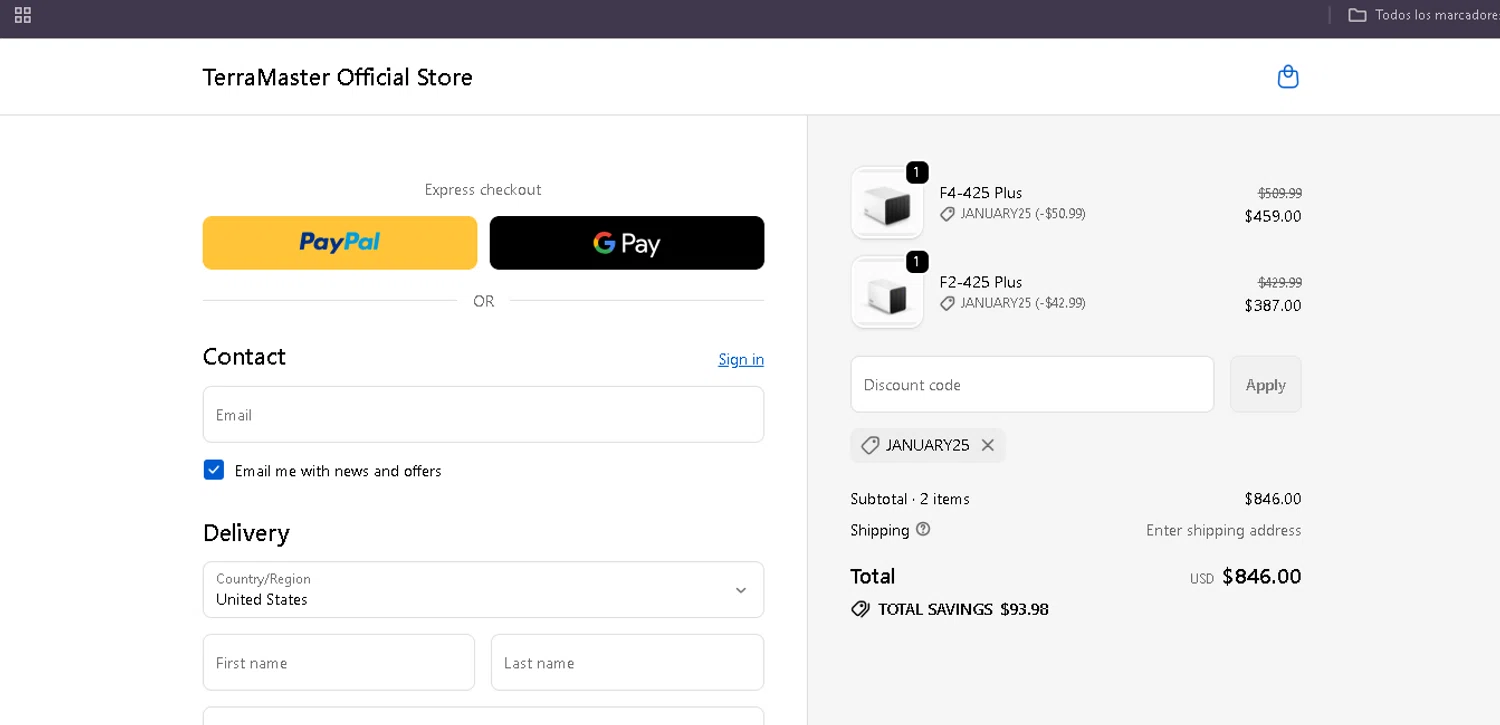Click the shipping help question mark icon
Screen dimensions: 1500x725
click(923, 529)
